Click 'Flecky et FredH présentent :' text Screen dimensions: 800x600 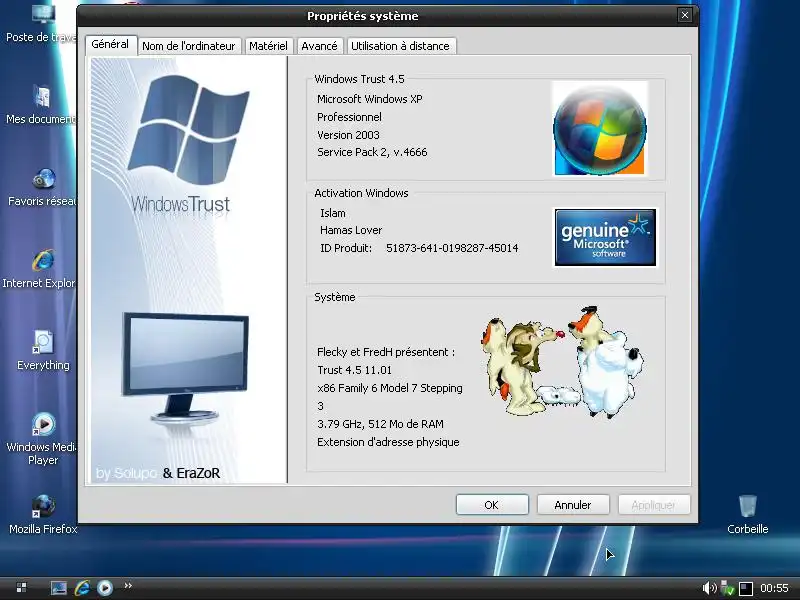(x=386, y=352)
